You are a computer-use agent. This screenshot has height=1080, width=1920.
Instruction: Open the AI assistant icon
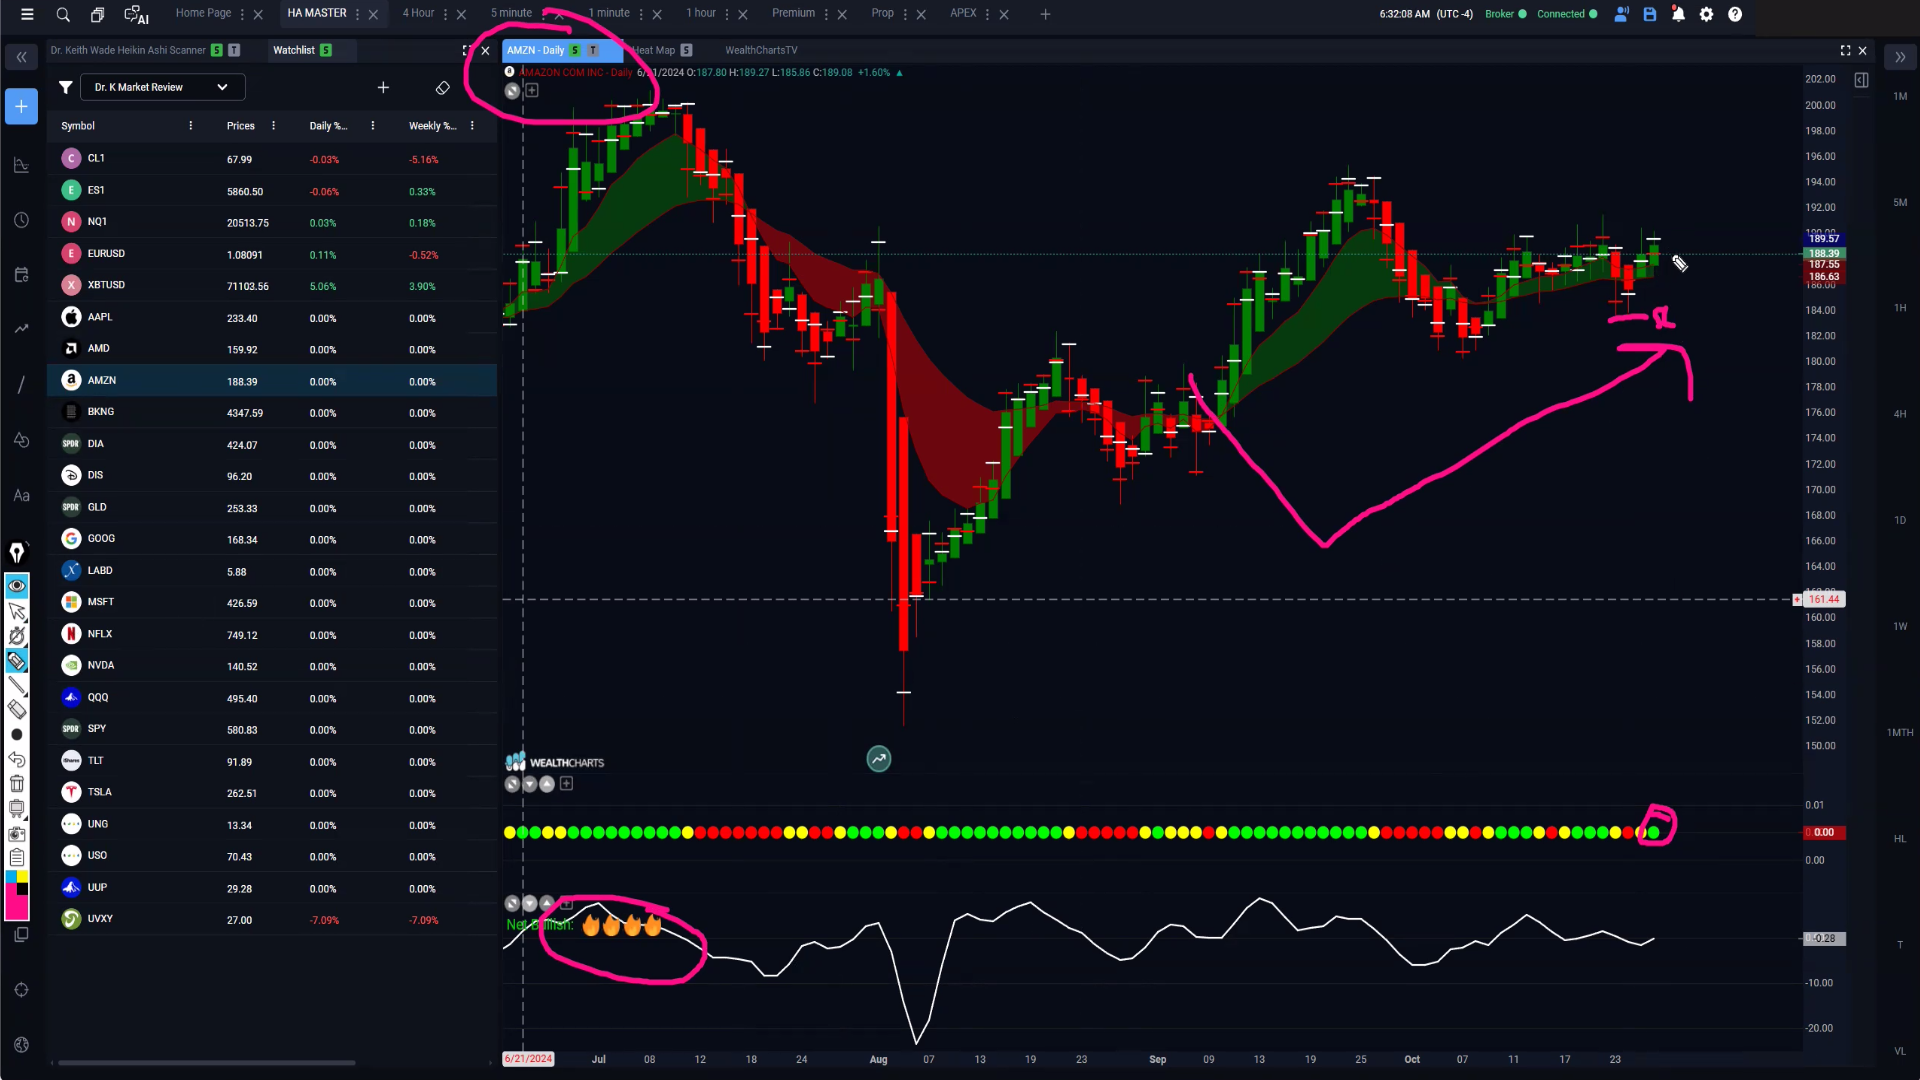(x=135, y=14)
